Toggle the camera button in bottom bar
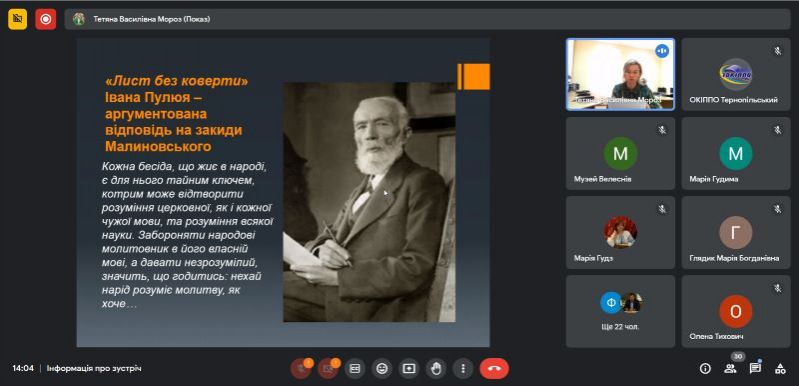 (328, 368)
